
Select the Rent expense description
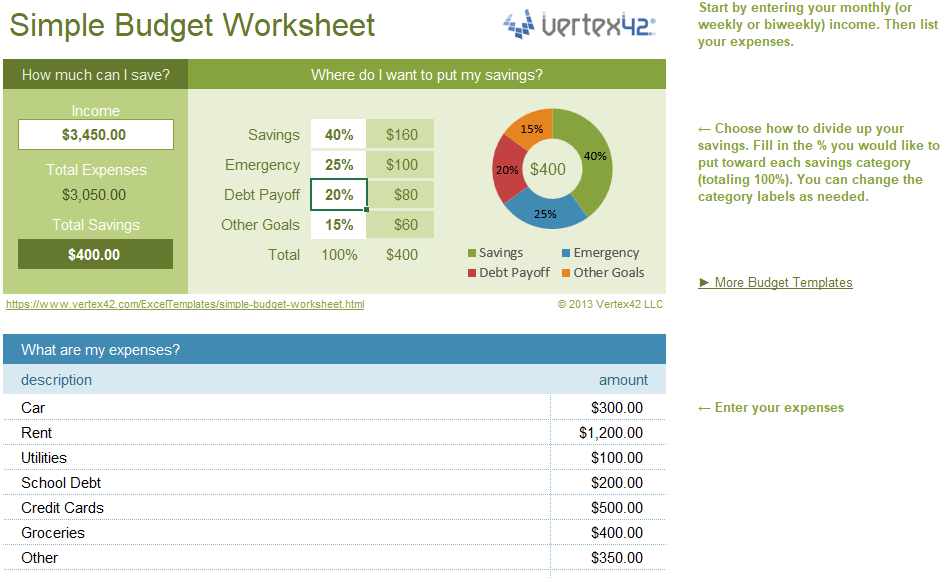pos(36,433)
